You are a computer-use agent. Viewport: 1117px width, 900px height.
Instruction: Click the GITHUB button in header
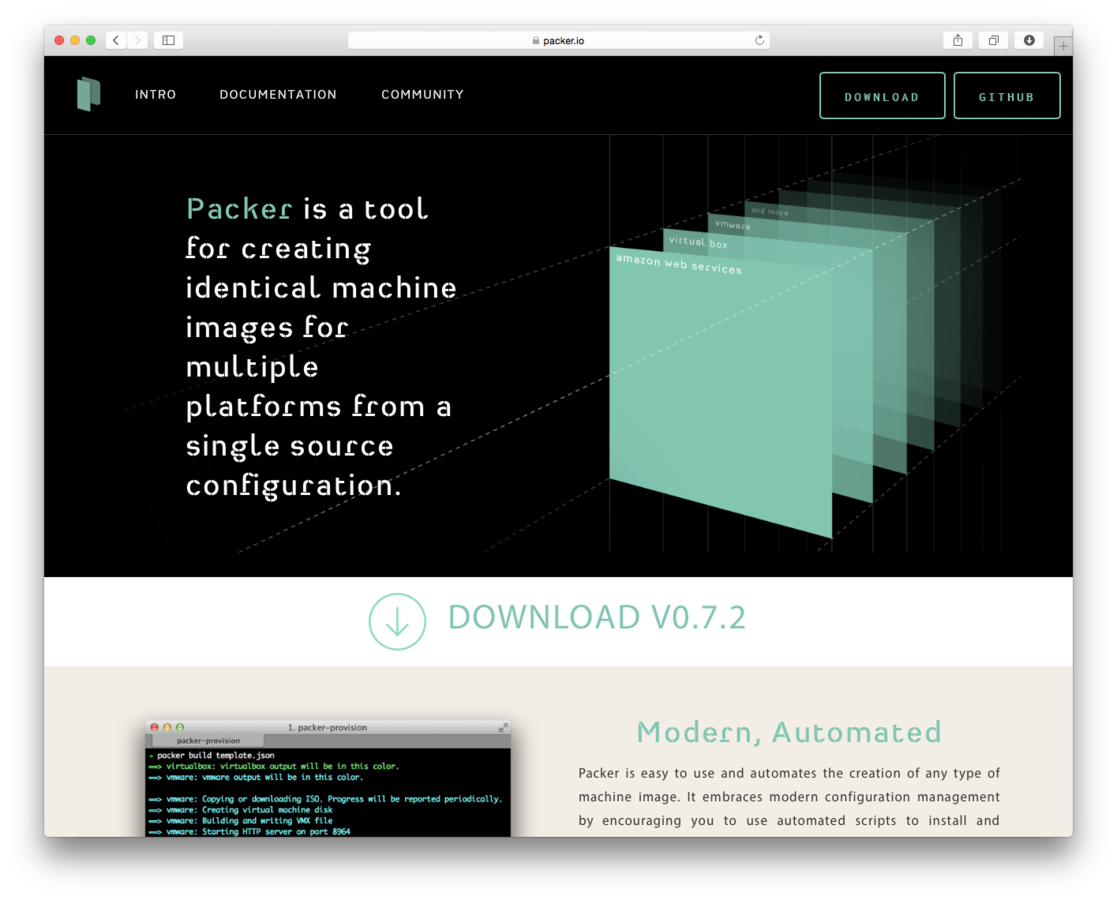[1007, 95]
